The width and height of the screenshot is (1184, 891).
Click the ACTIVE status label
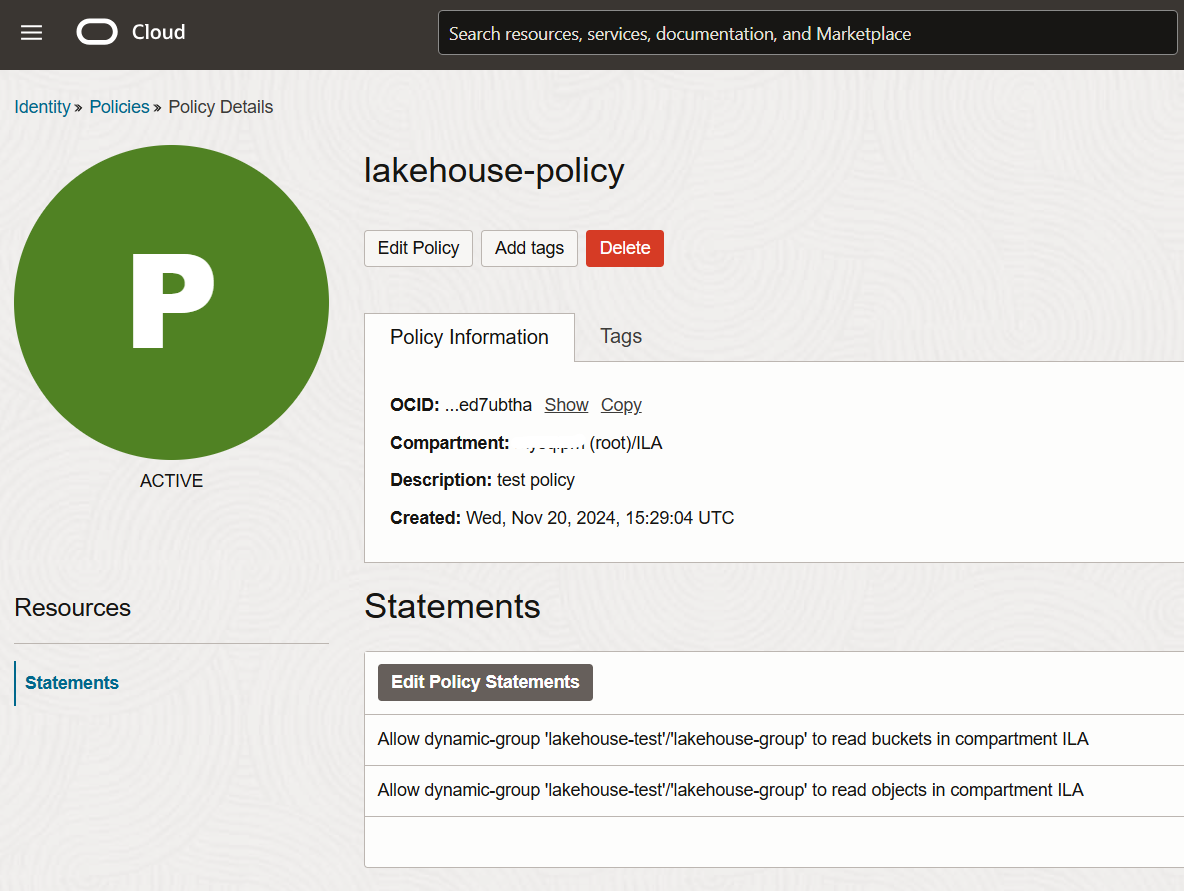tap(171, 481)
